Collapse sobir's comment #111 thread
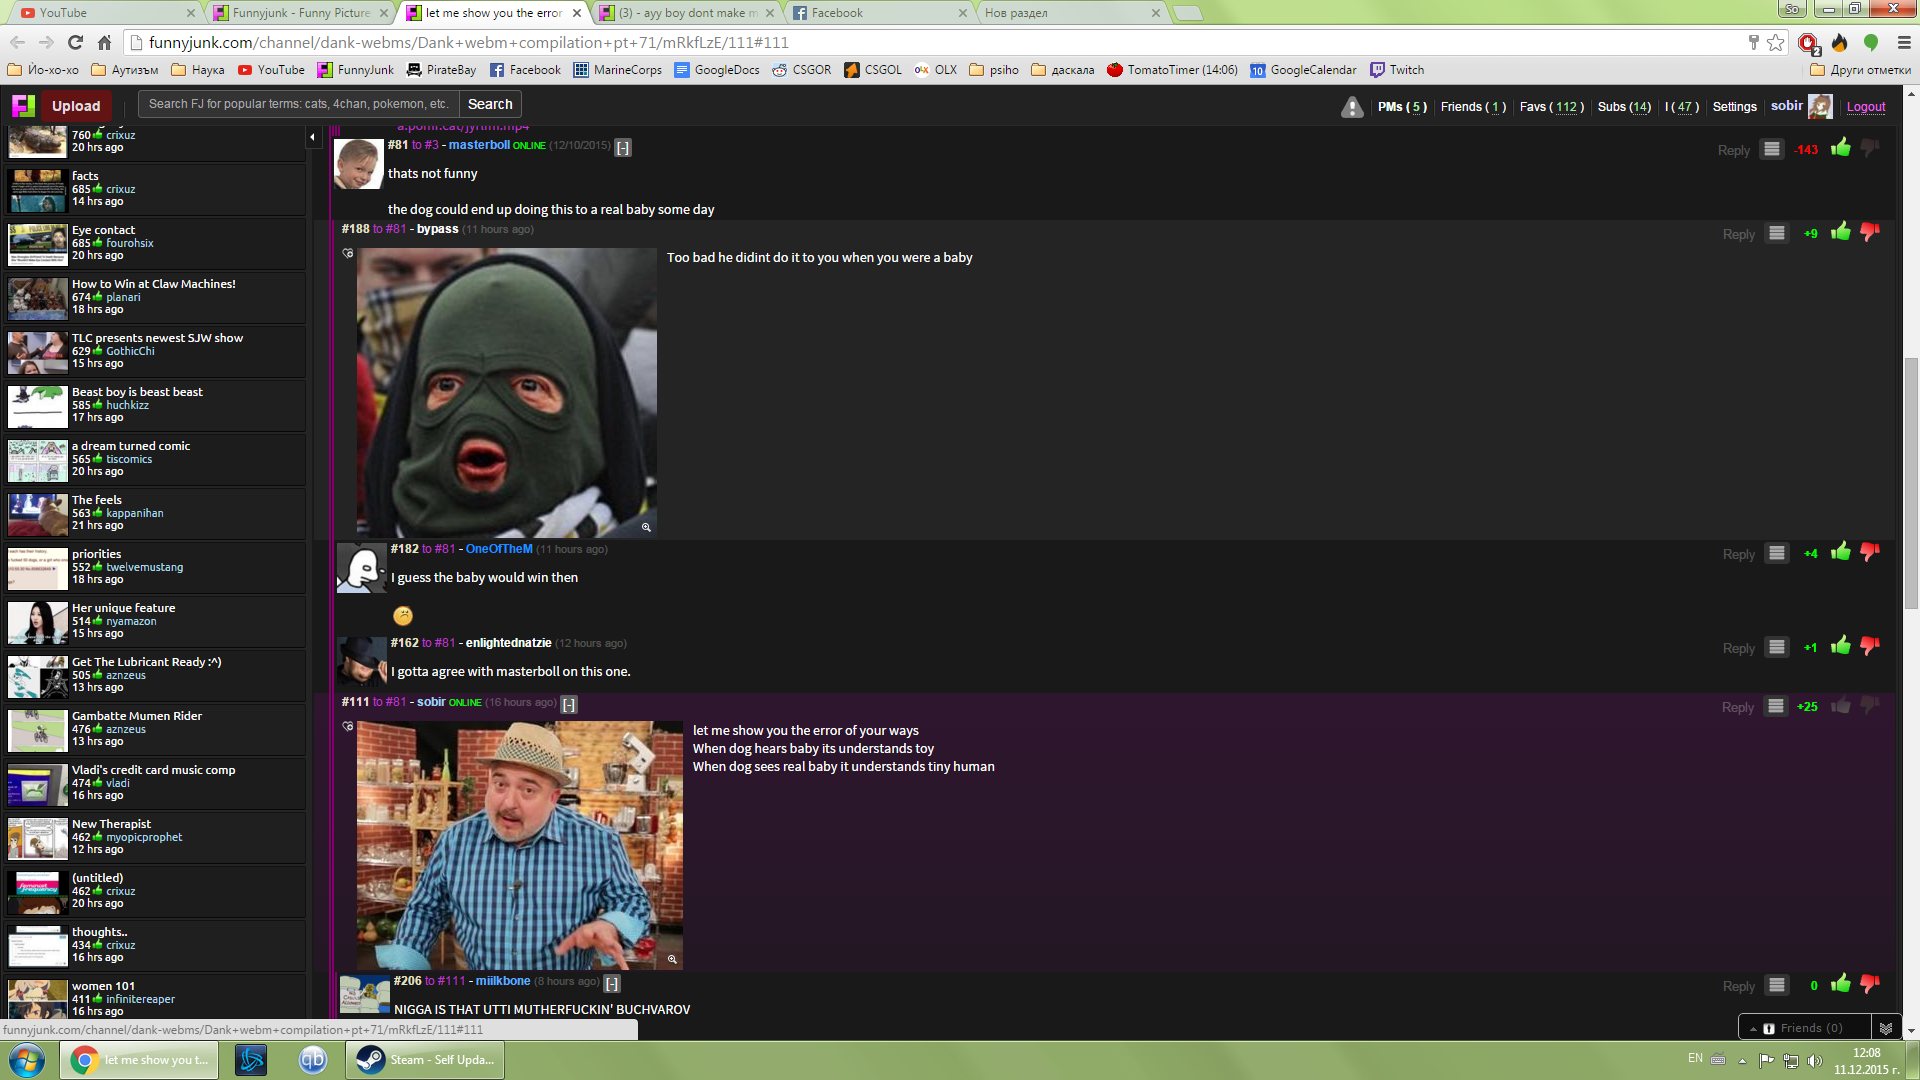The height and width of the screenshot is (1080, 1920). (569, 704)
